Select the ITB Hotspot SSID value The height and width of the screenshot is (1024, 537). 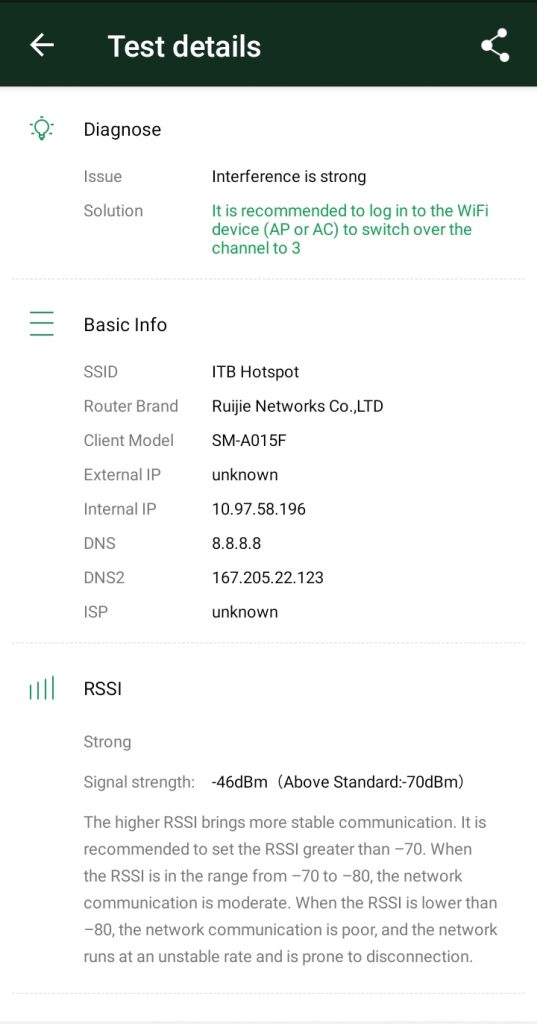(255, 372)
